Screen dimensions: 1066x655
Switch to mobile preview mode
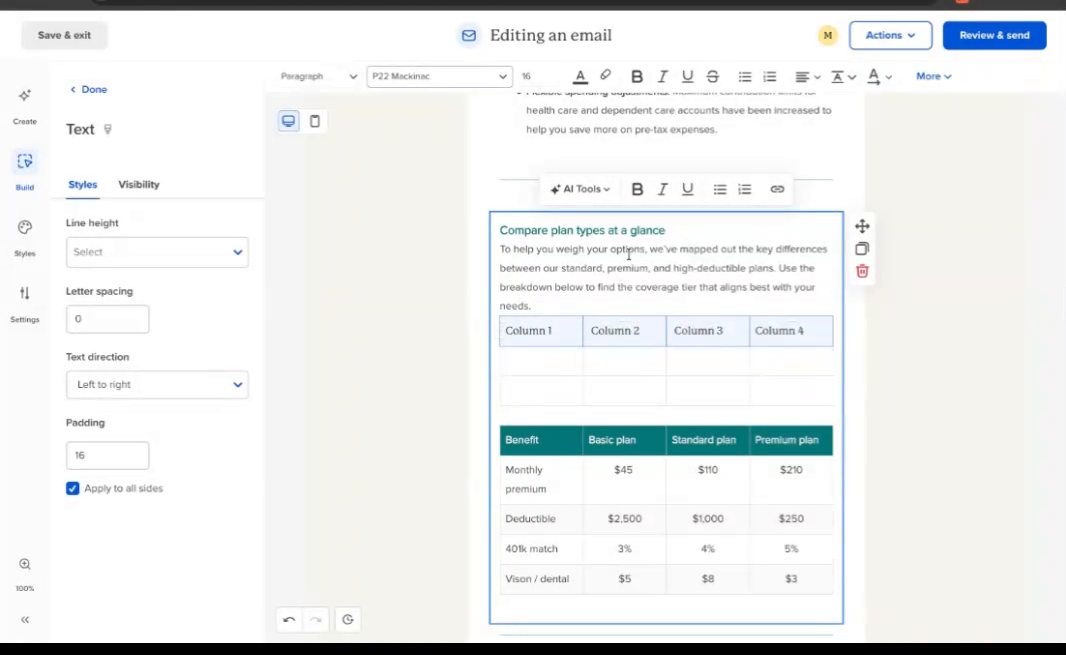point(315,121)
